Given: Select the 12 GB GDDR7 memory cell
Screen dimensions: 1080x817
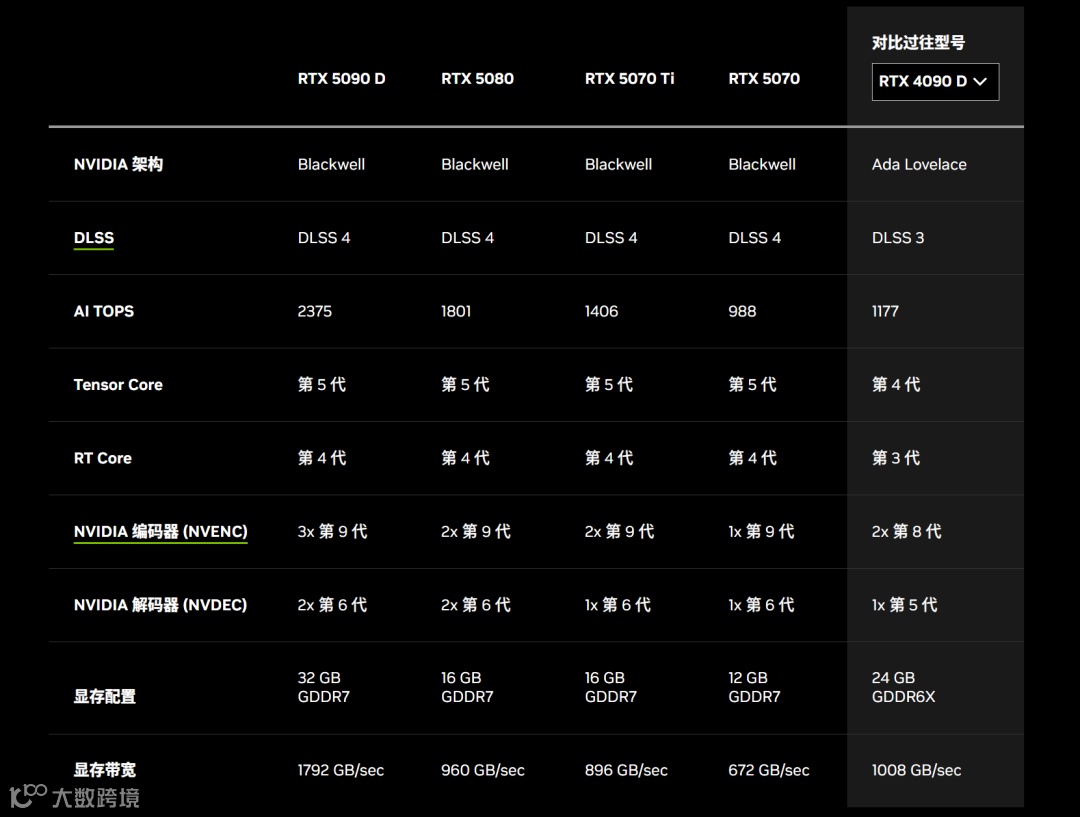Looking at the screenshot, I should [754, 687].
